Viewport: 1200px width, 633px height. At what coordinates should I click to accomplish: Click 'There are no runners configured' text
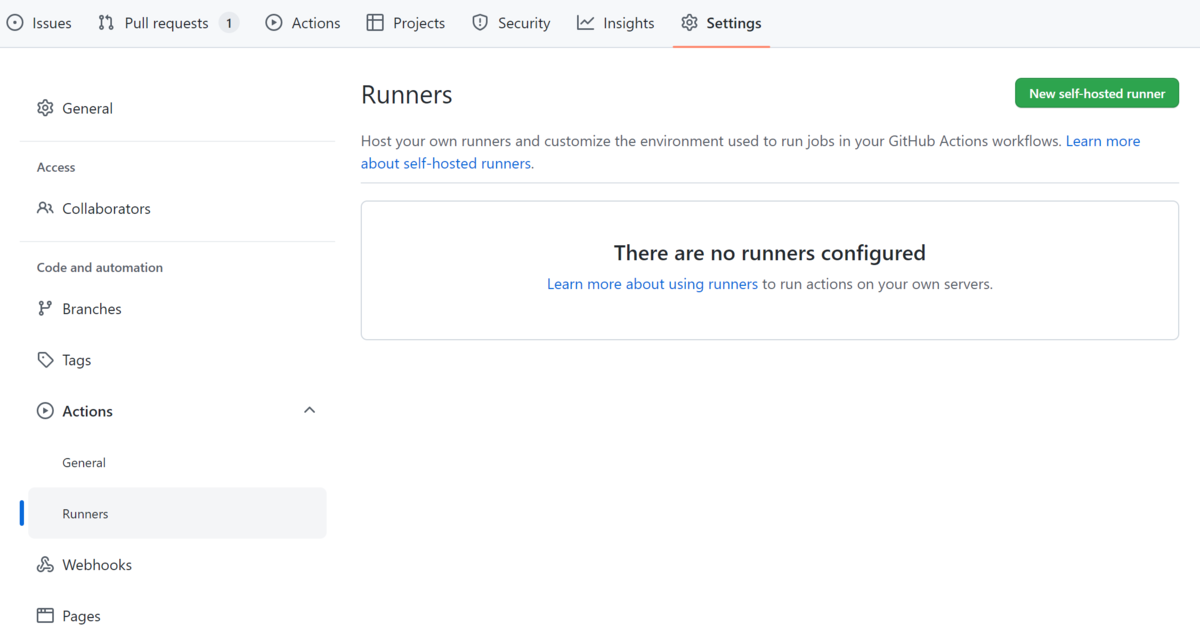tap(770, 253)
